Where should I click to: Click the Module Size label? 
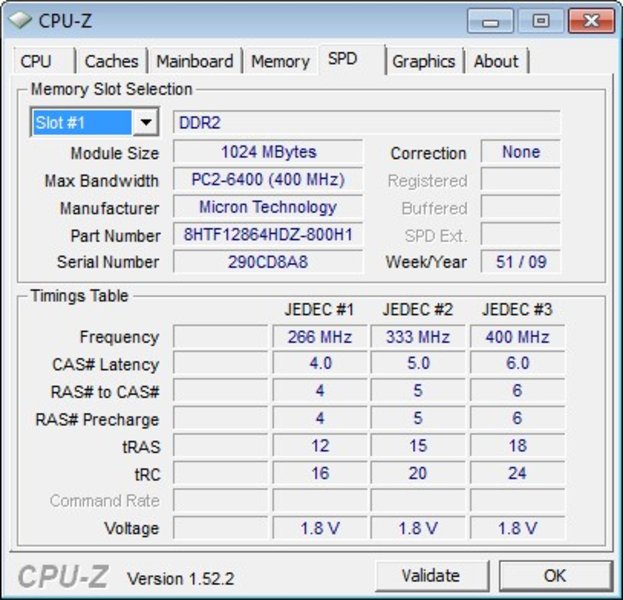click(x=115, y=153)
